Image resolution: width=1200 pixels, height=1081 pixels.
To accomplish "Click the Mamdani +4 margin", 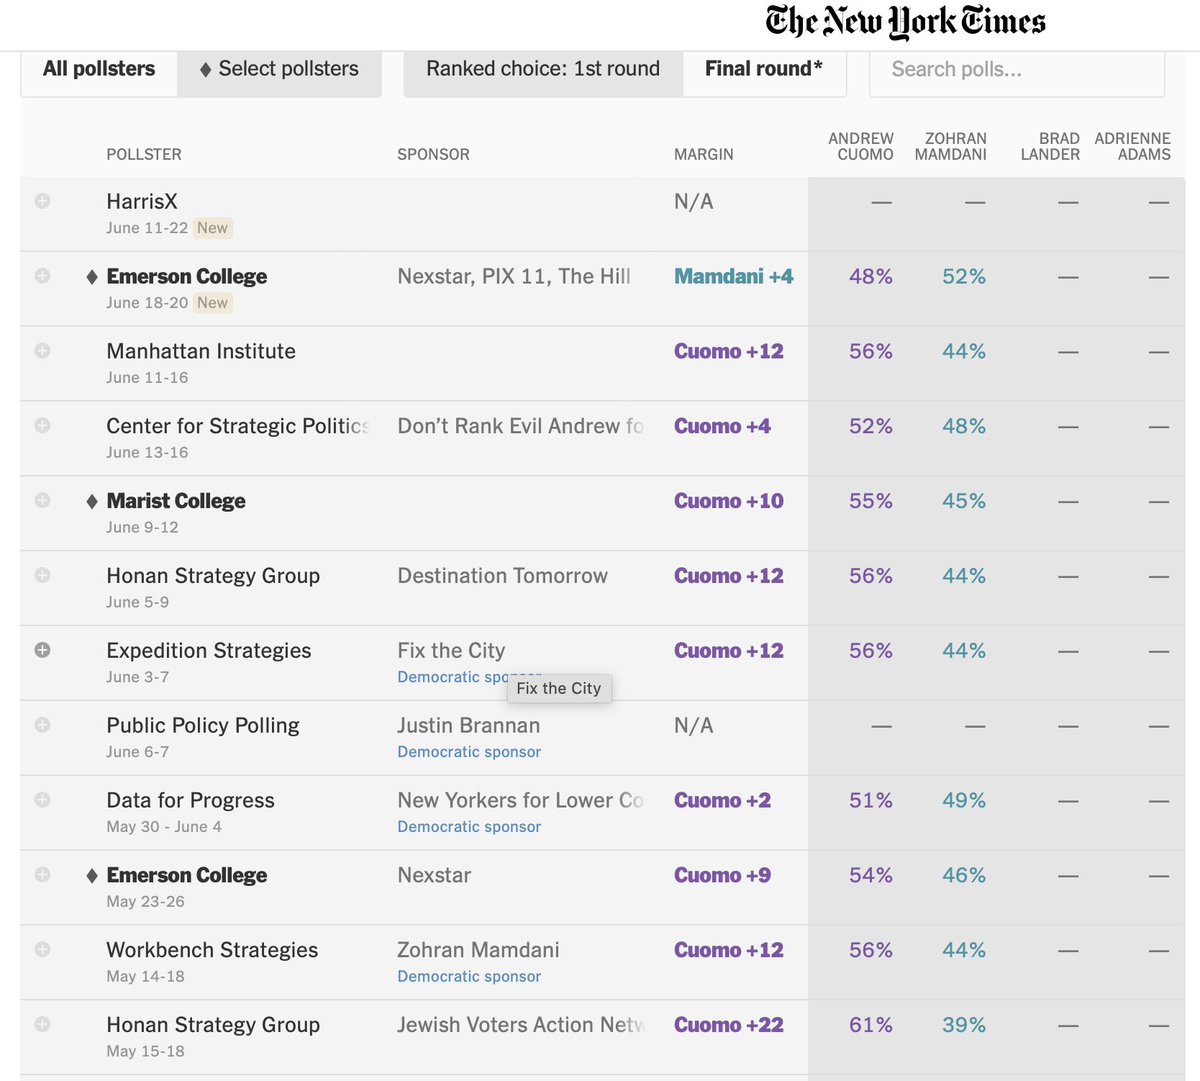I will click(734, 276).
